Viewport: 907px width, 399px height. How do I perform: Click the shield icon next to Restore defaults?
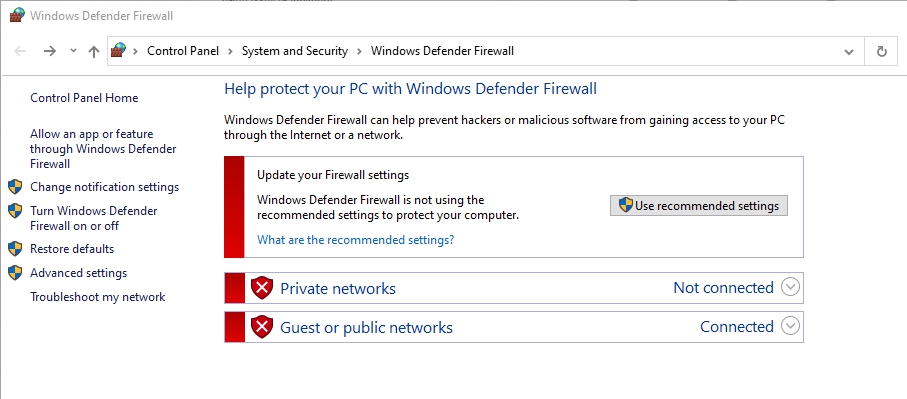(x=15, y=249)
